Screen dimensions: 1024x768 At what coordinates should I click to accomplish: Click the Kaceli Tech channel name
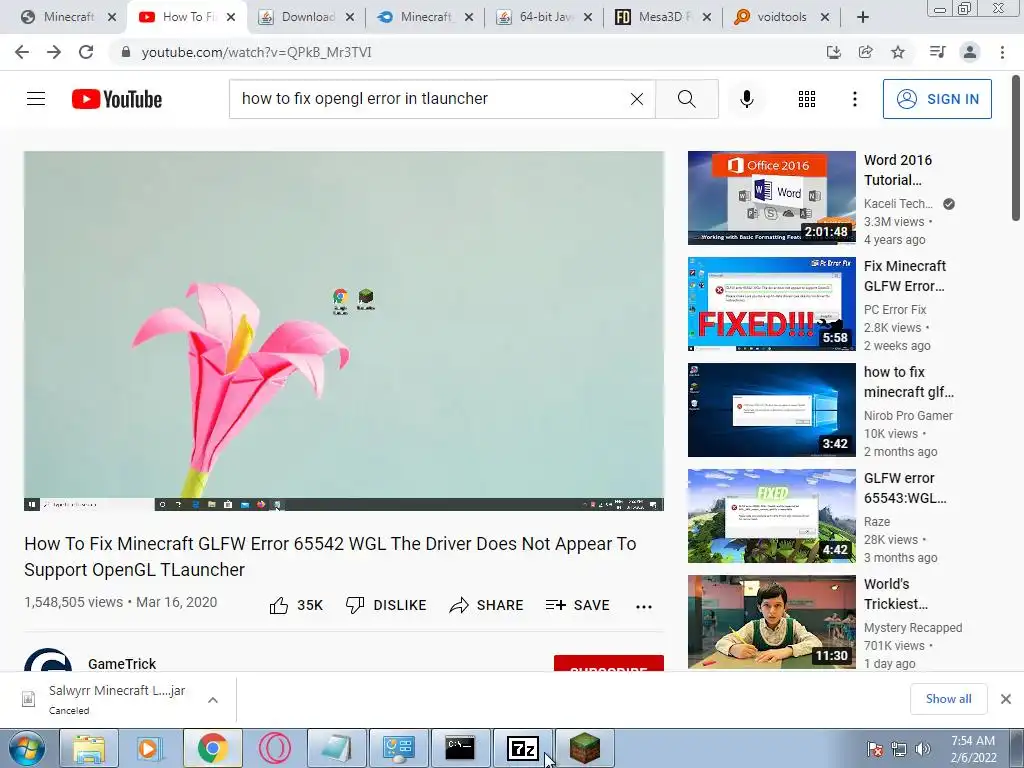click(898, 204)
